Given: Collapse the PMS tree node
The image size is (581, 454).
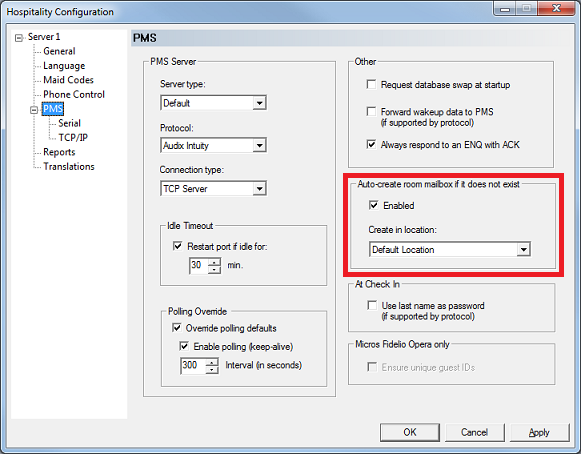Looking at the screenshot, I should tap(34, 110).
